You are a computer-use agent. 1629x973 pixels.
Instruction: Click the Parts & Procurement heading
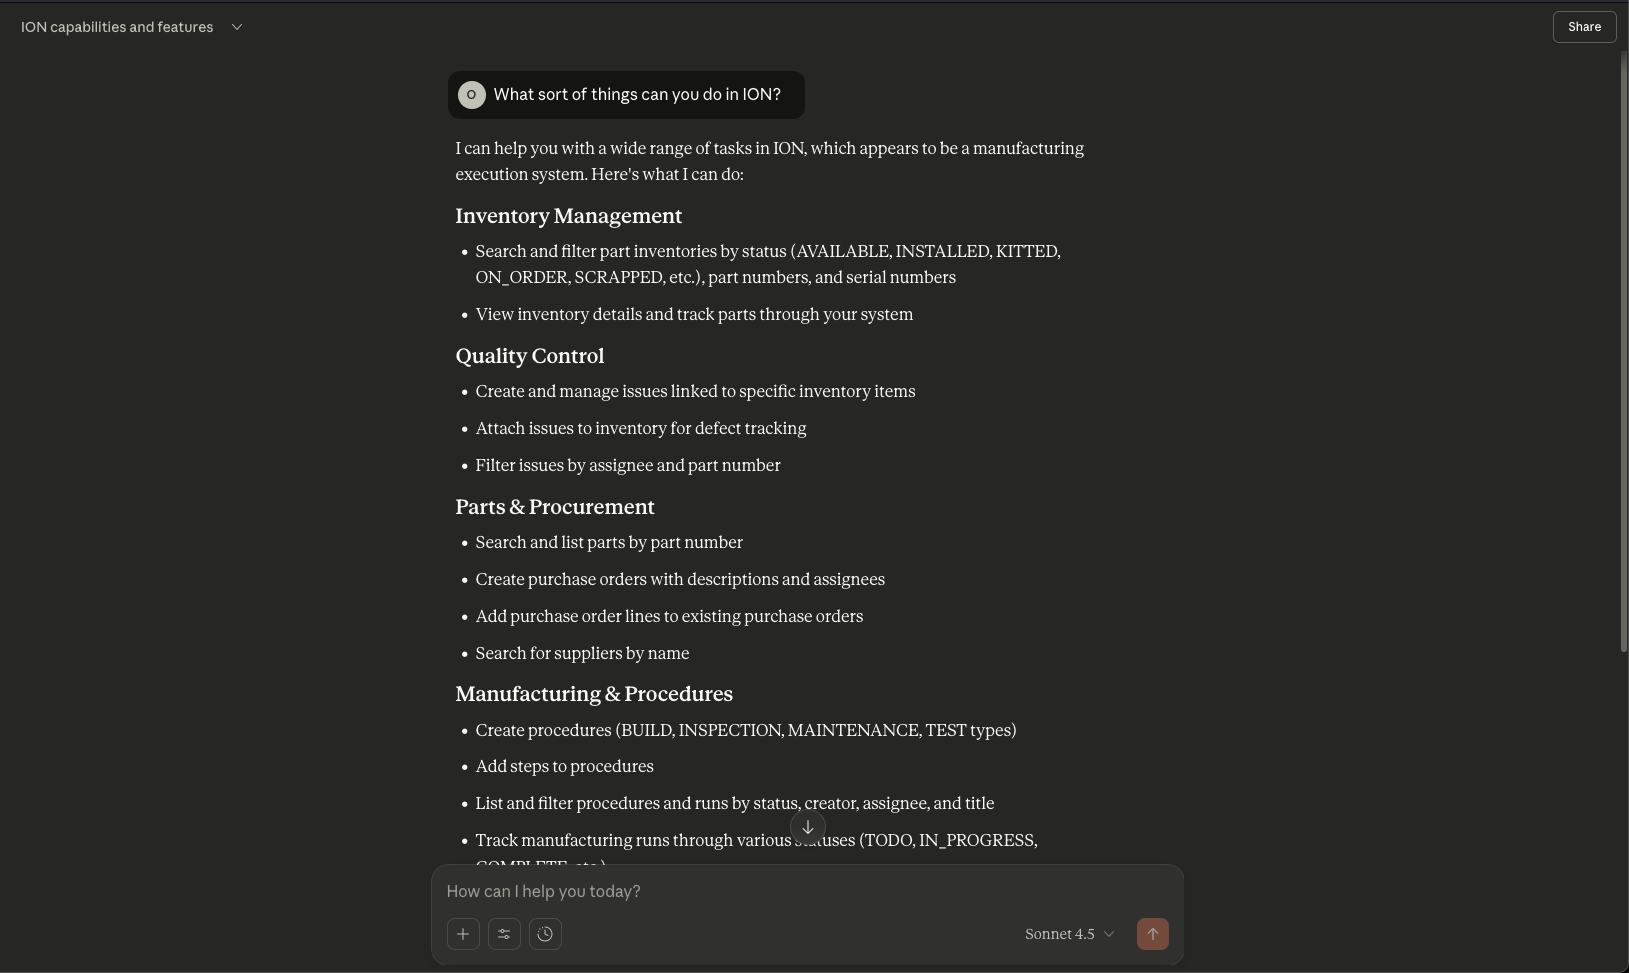[555, 507]
